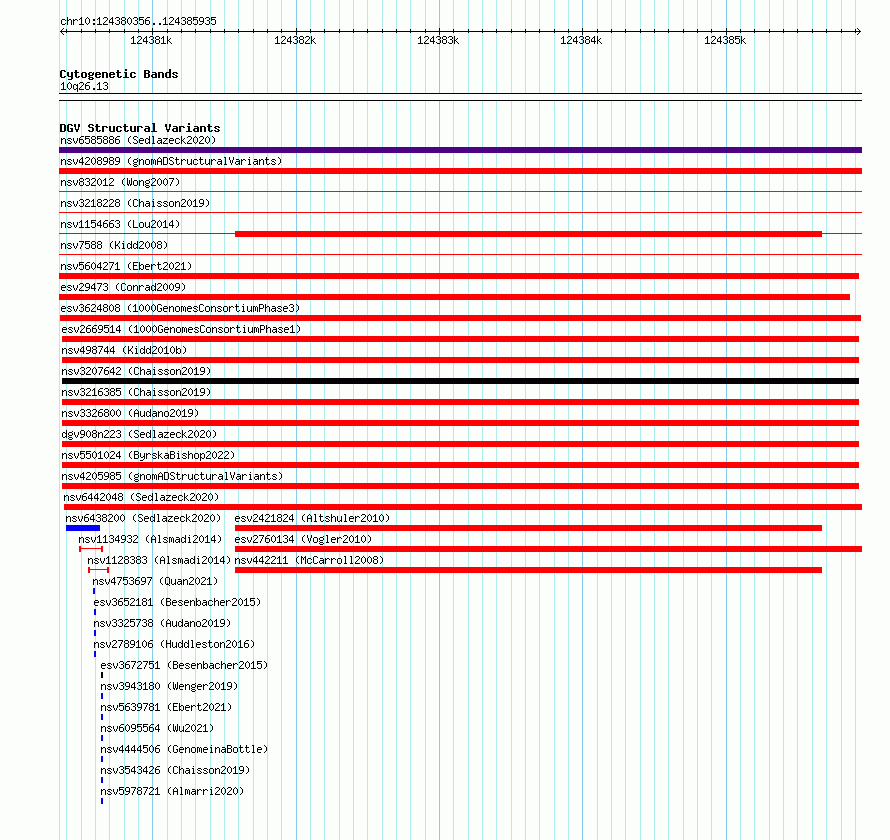Click esv3624808 (1000GenomesConsortiumPhase3) label
The image size is (890, 840).
[180, 308]
